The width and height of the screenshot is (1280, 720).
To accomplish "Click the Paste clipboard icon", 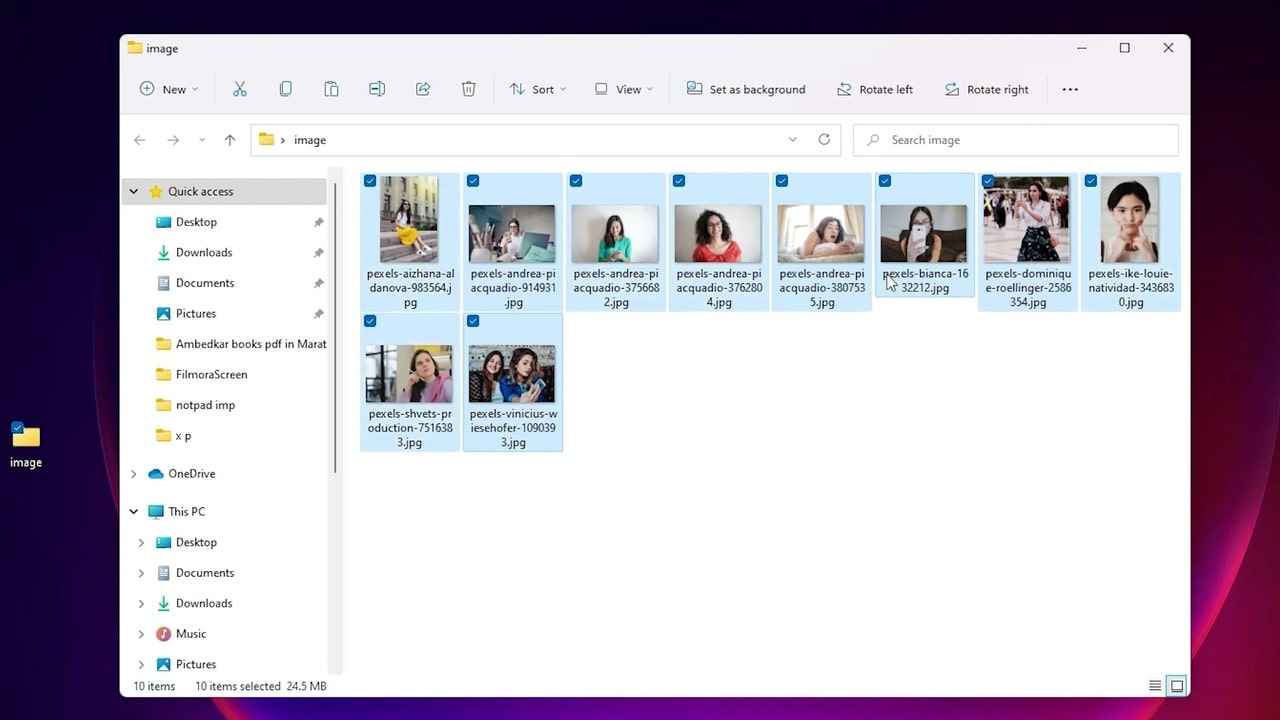I will 331,89.
